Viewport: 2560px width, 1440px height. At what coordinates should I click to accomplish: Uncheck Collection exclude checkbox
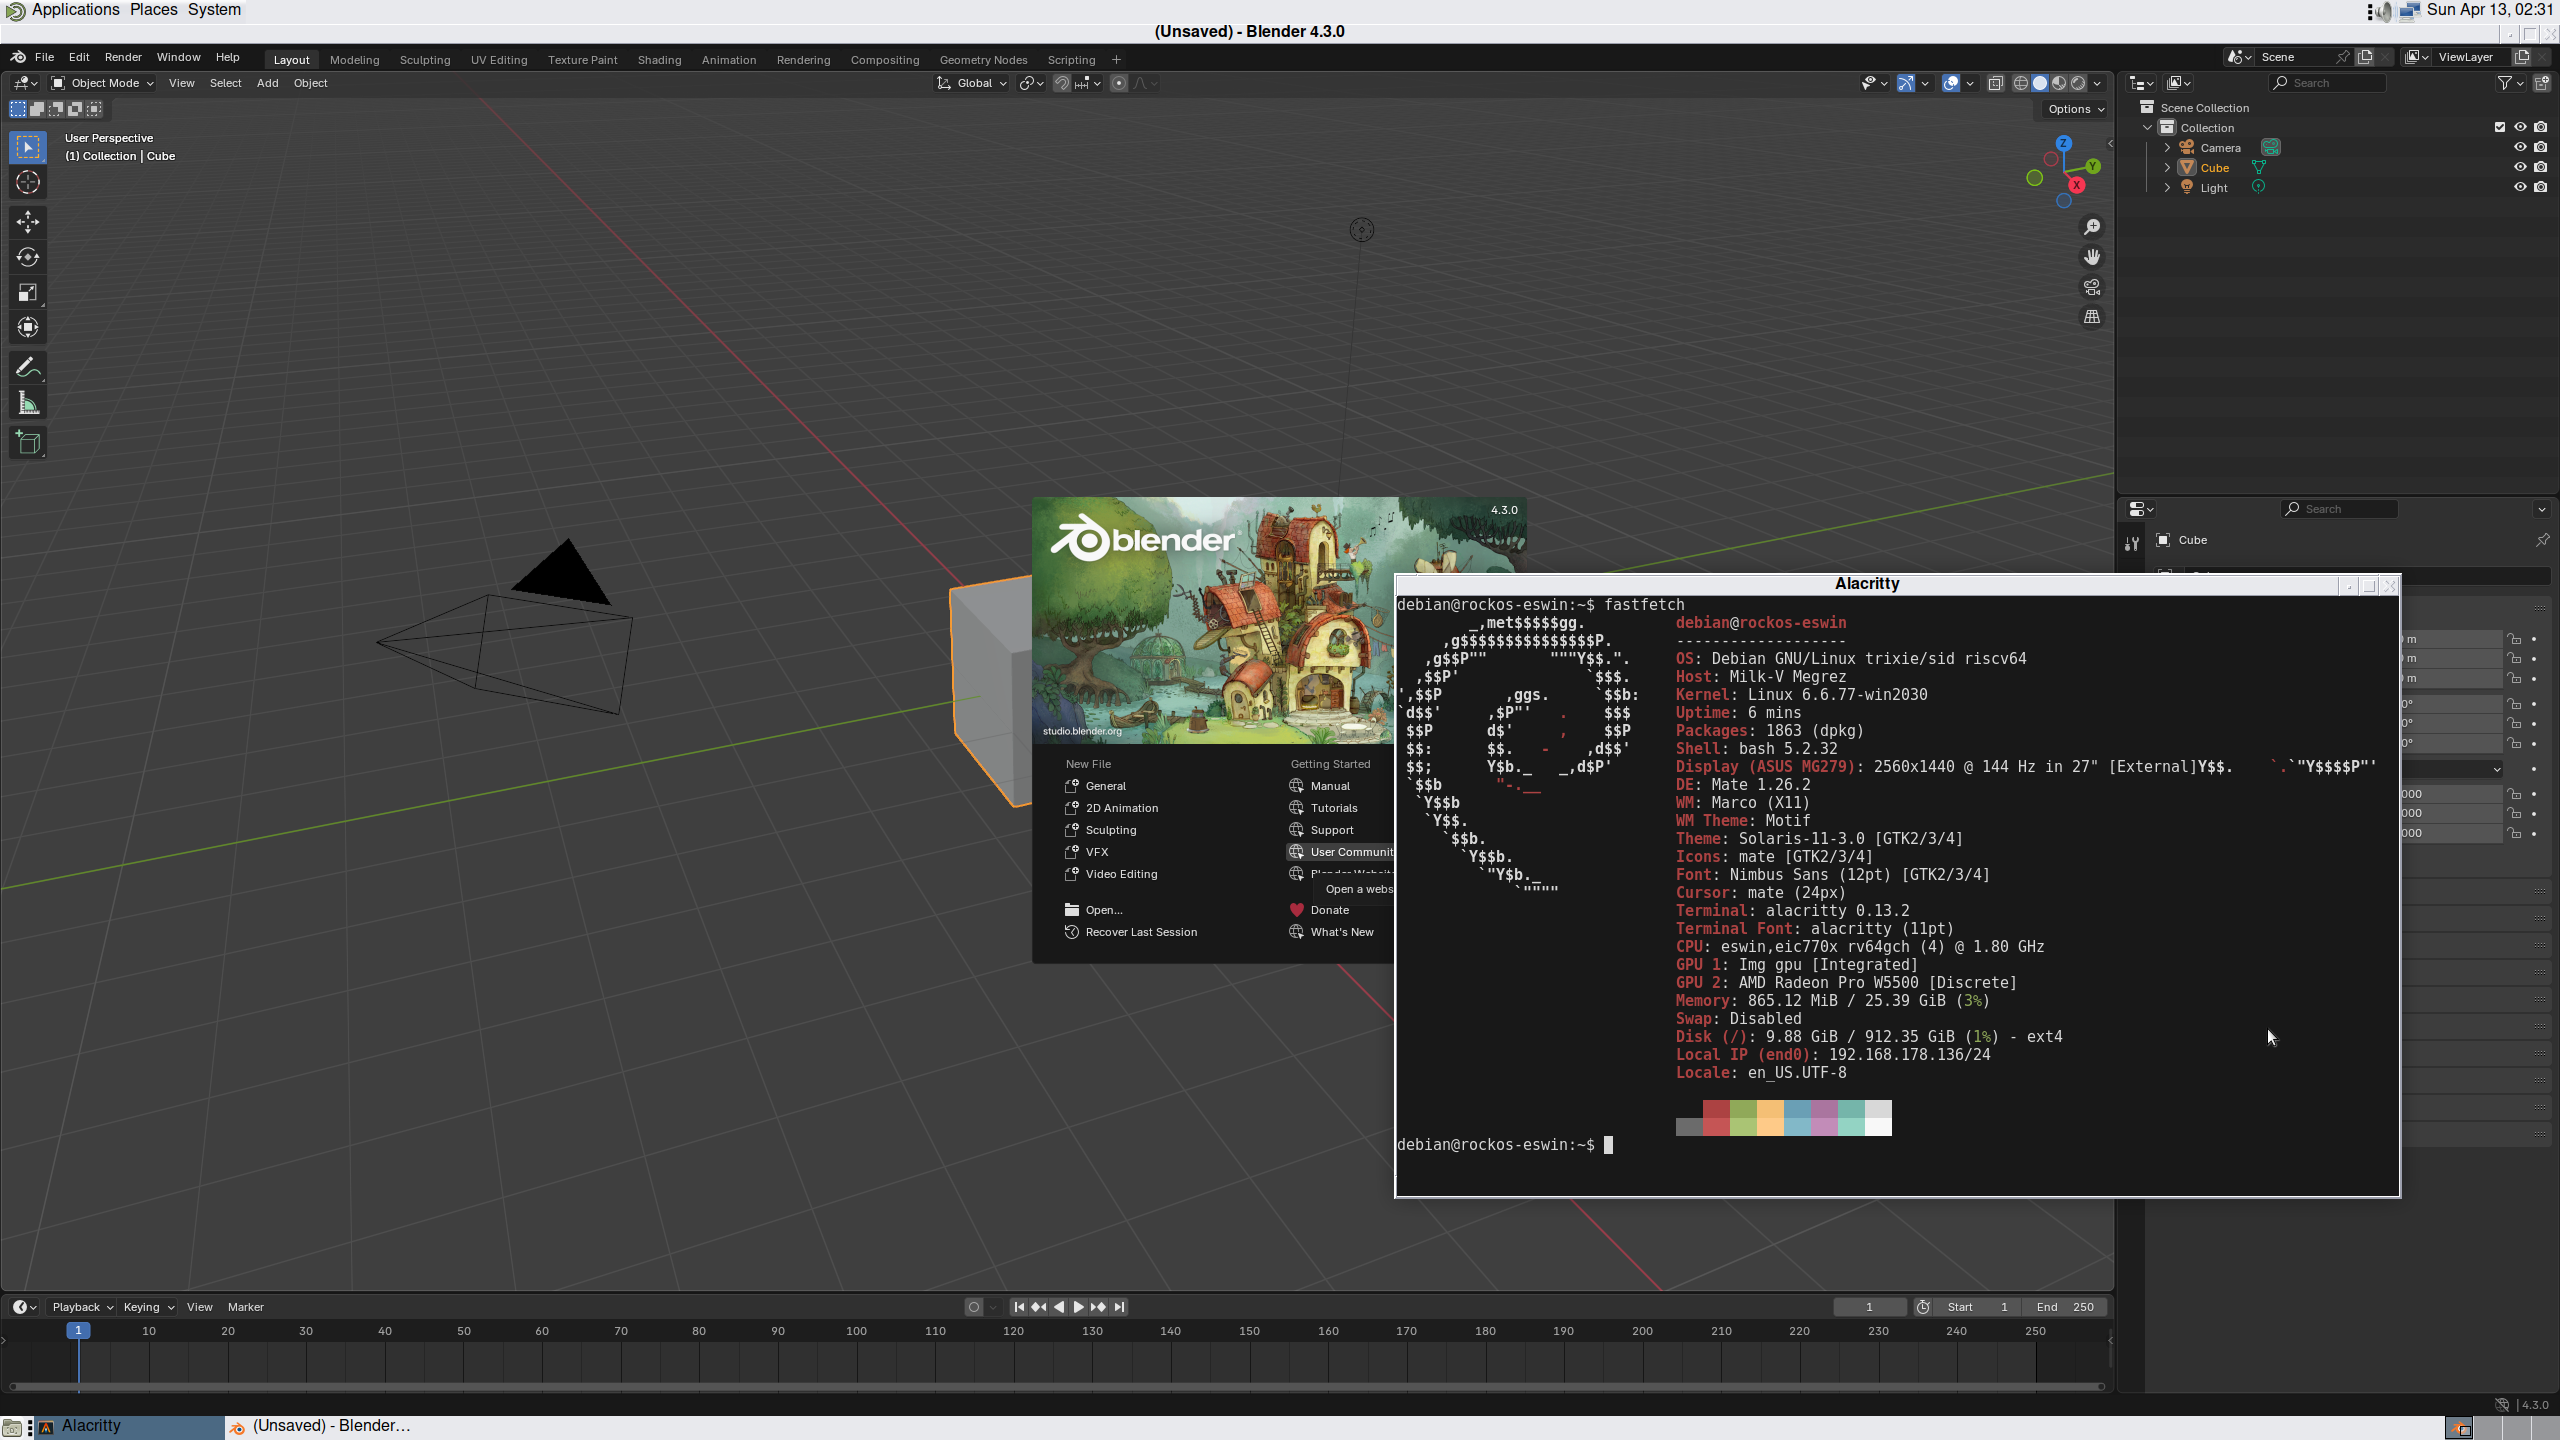(x=2500, y=127)
